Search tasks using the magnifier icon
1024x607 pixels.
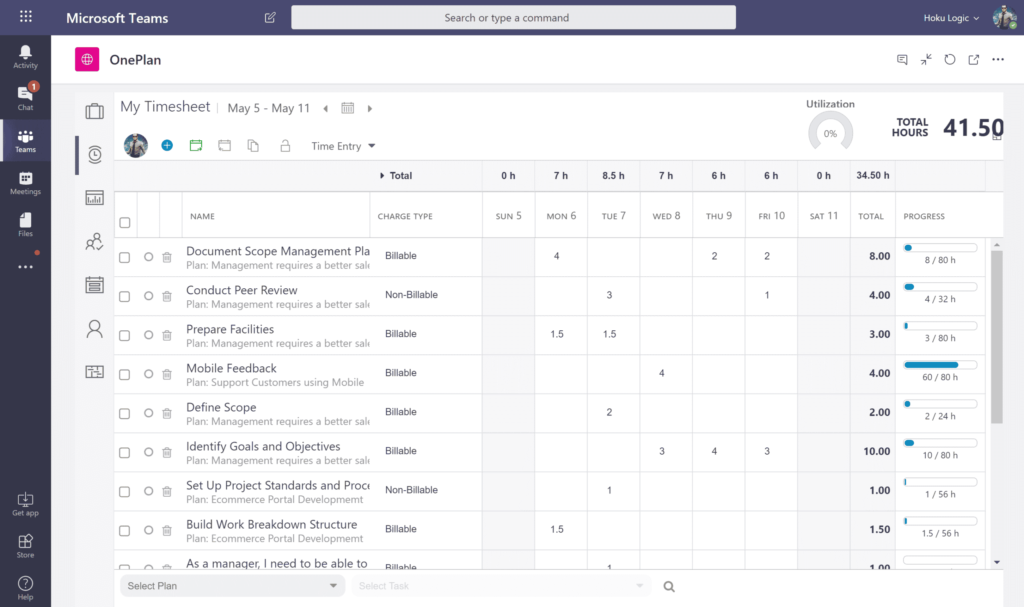(x=669, y=587)
